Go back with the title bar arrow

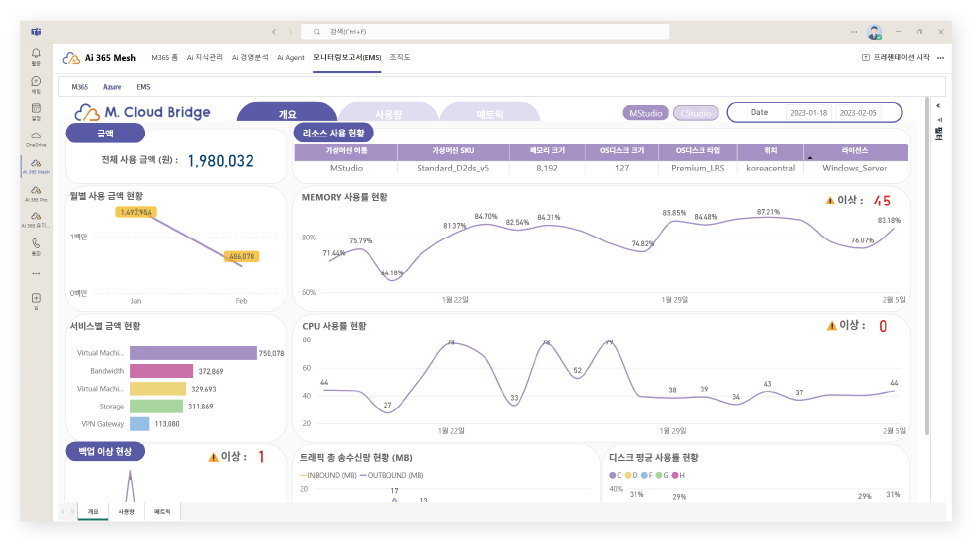tap(274, 31)
